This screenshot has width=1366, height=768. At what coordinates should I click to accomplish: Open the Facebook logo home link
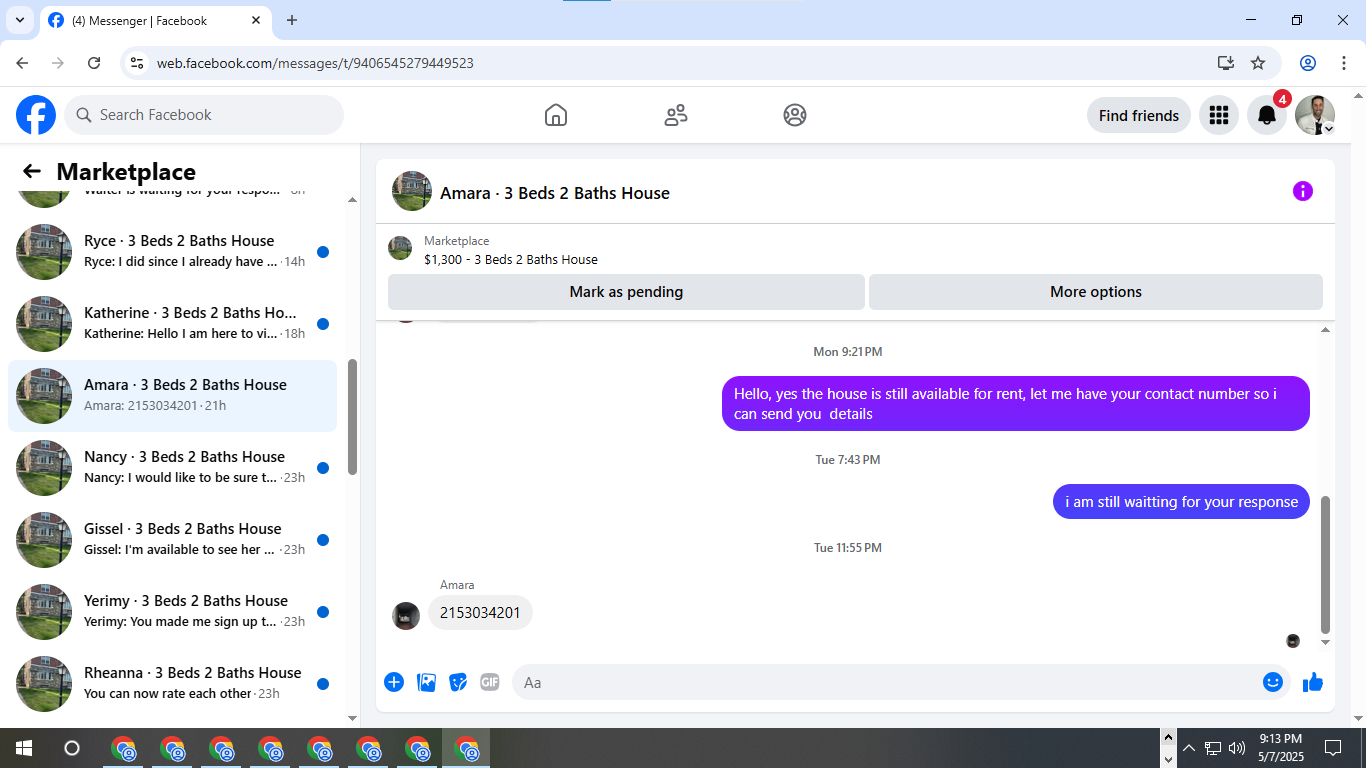click(x=36, y=115)
